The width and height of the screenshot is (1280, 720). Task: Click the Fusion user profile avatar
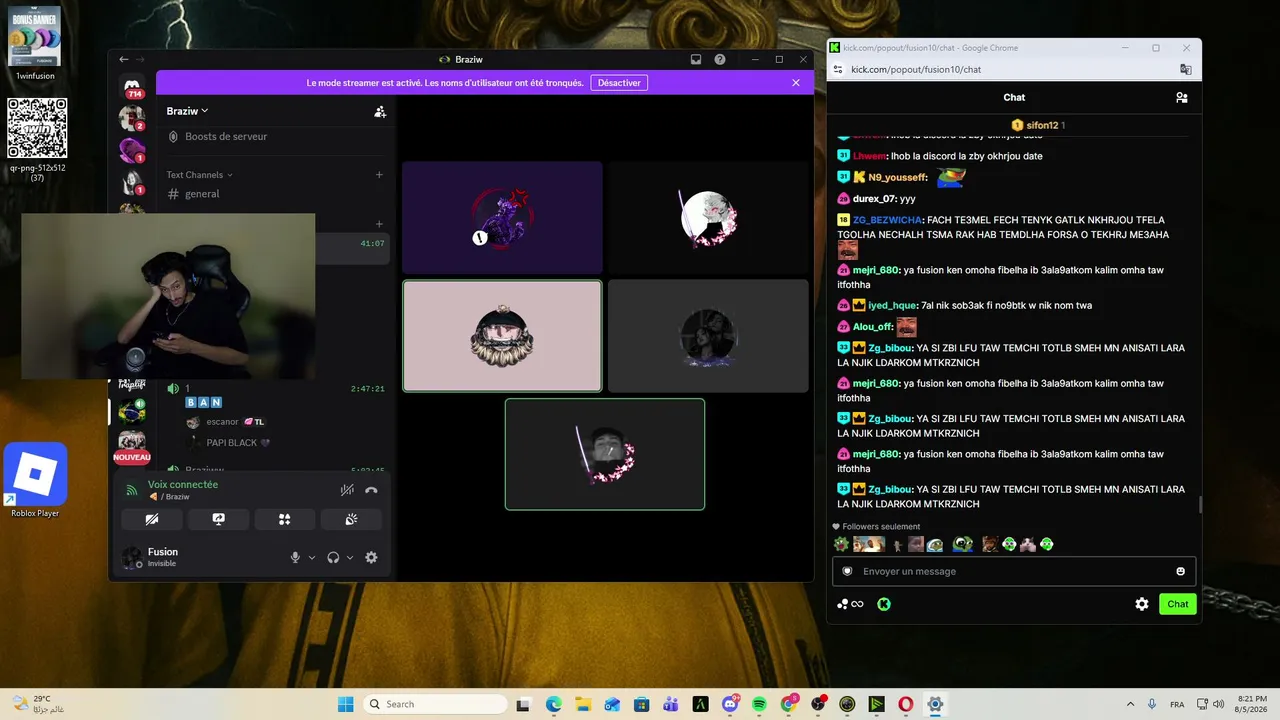click(132, 557)
